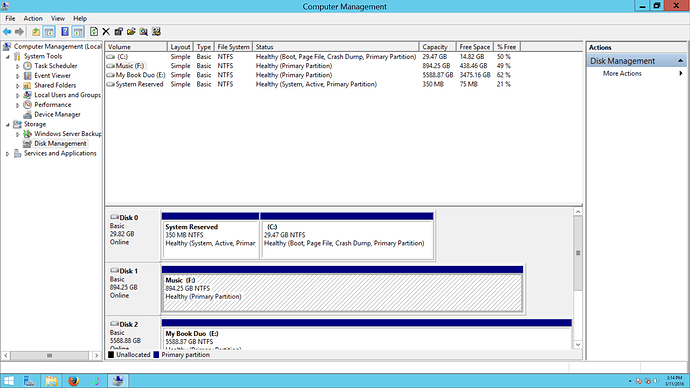Screen dimensions: 690x388
Task: Sort by Layout column header
Action: (180, 47)
